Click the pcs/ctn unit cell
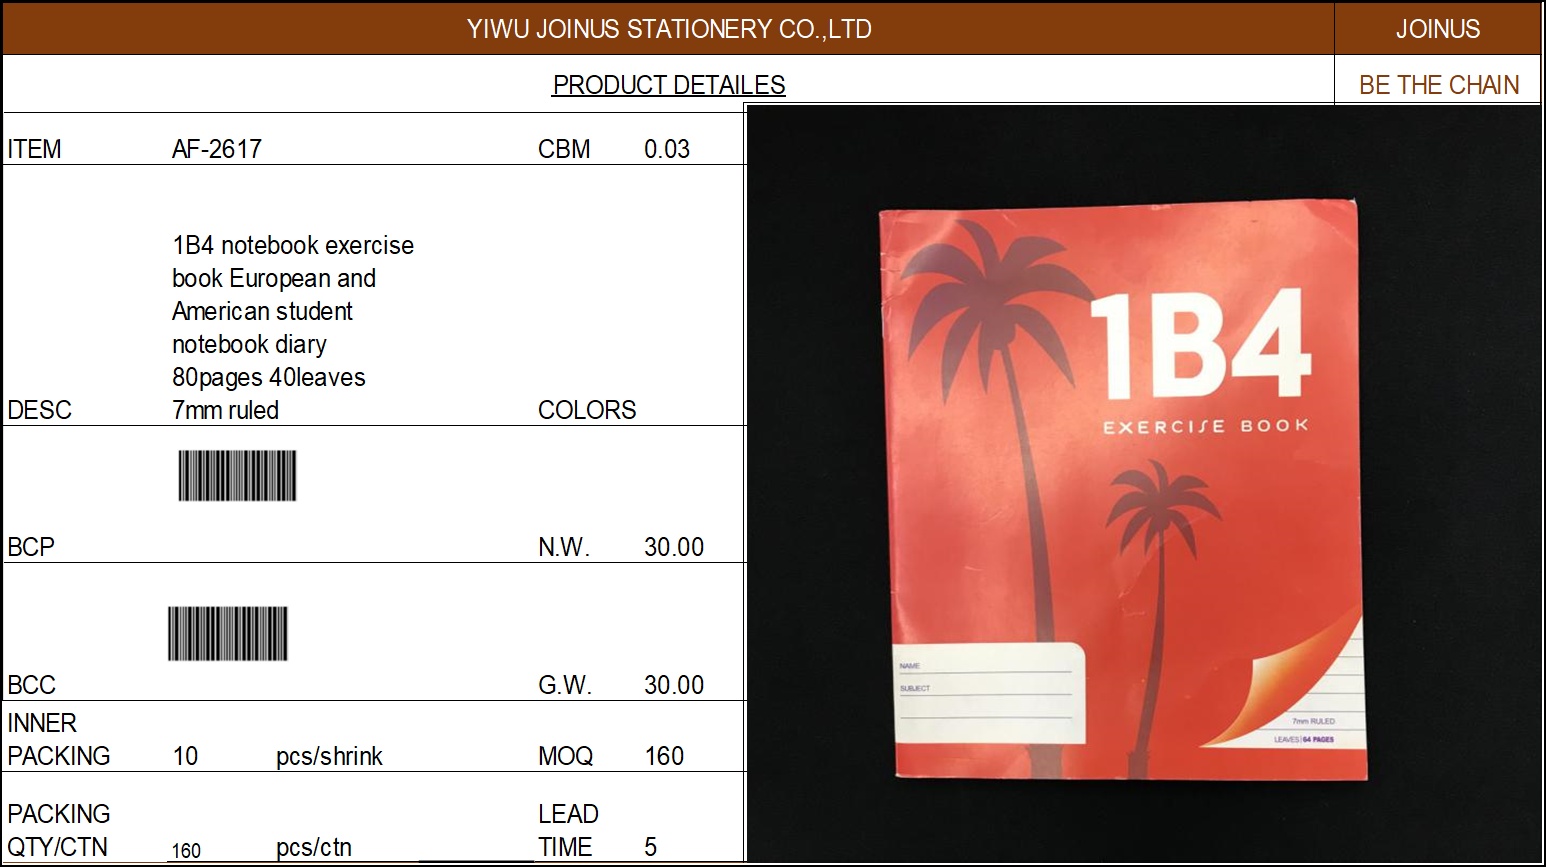1546x867 pixels. [x=314, y=847]
